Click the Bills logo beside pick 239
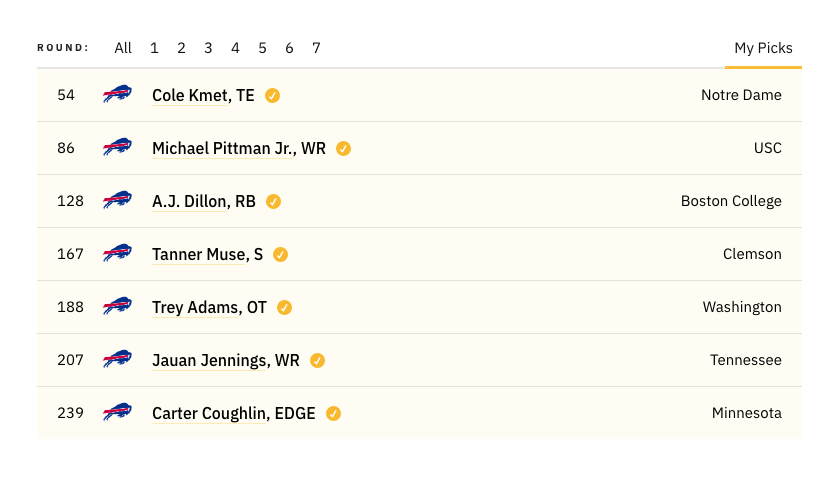 117,413
